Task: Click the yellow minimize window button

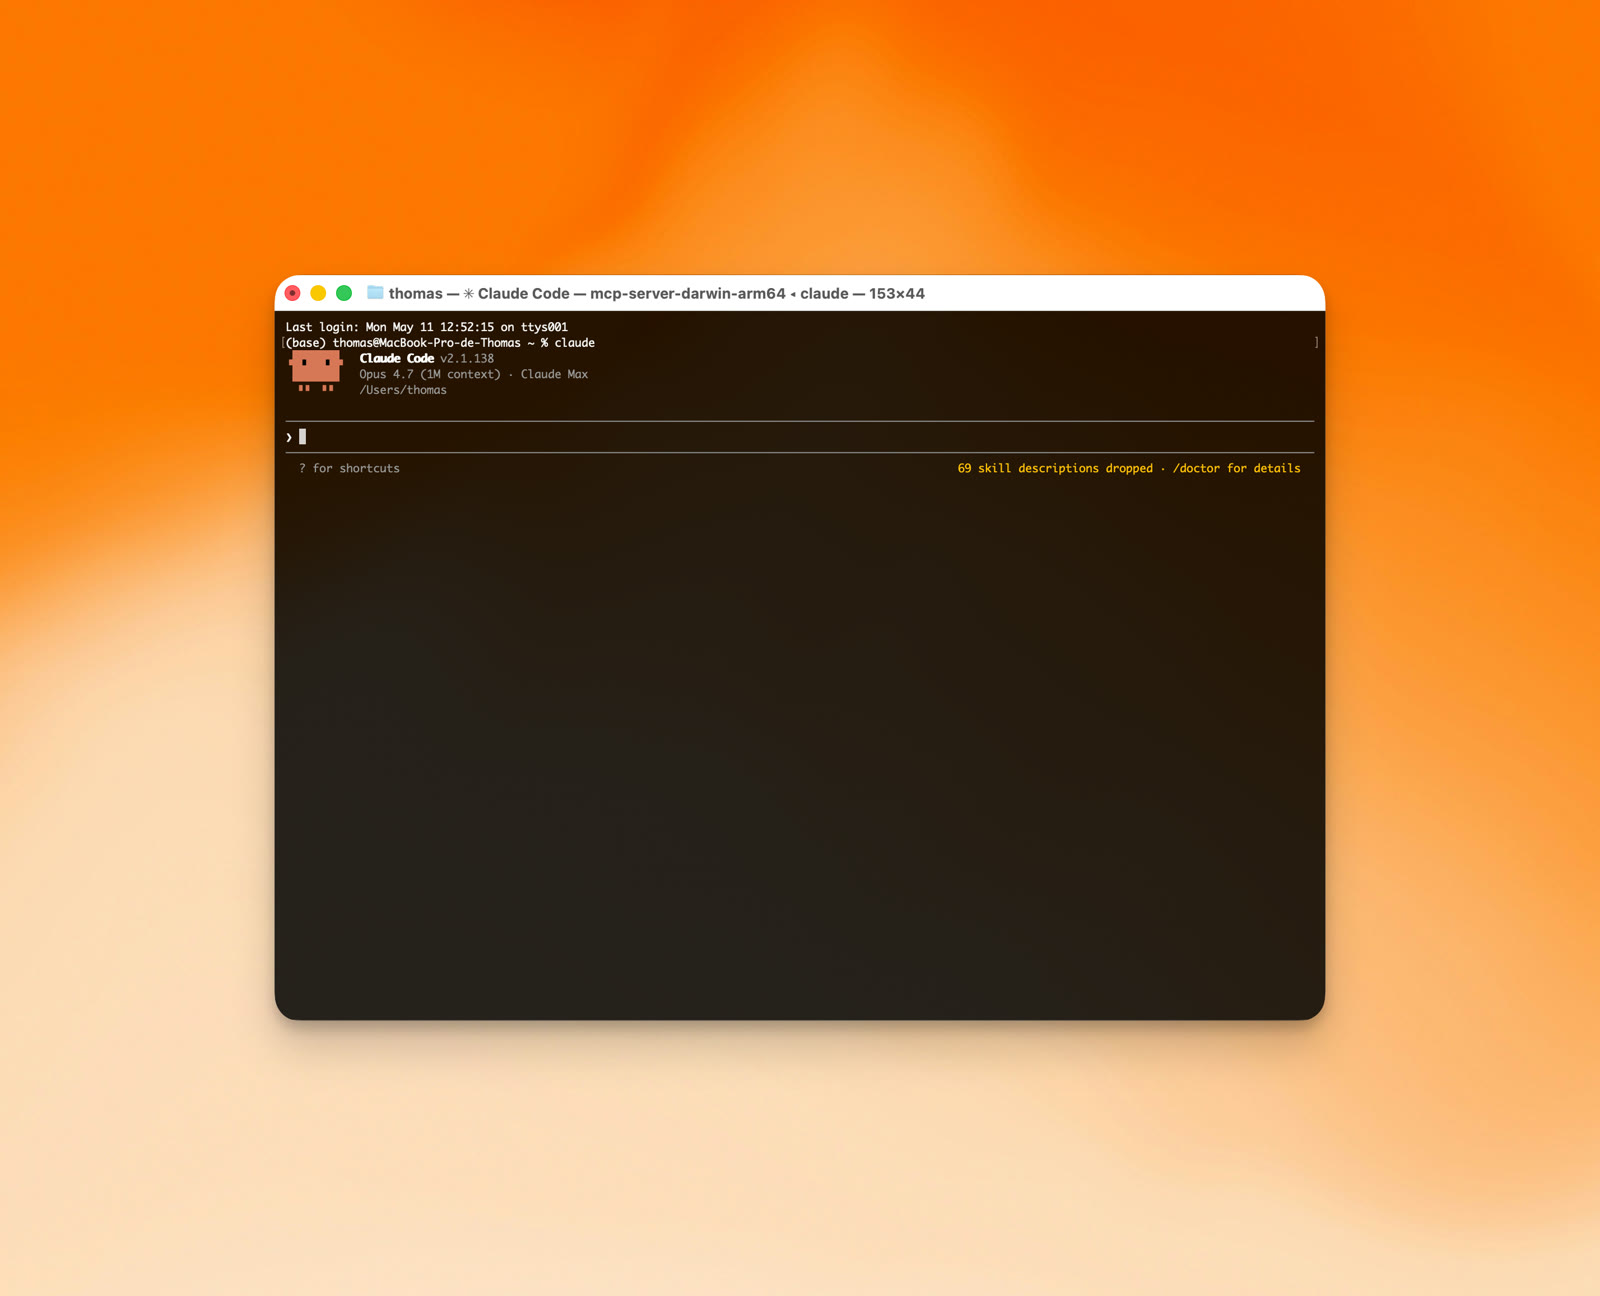Action: point(318,293)
